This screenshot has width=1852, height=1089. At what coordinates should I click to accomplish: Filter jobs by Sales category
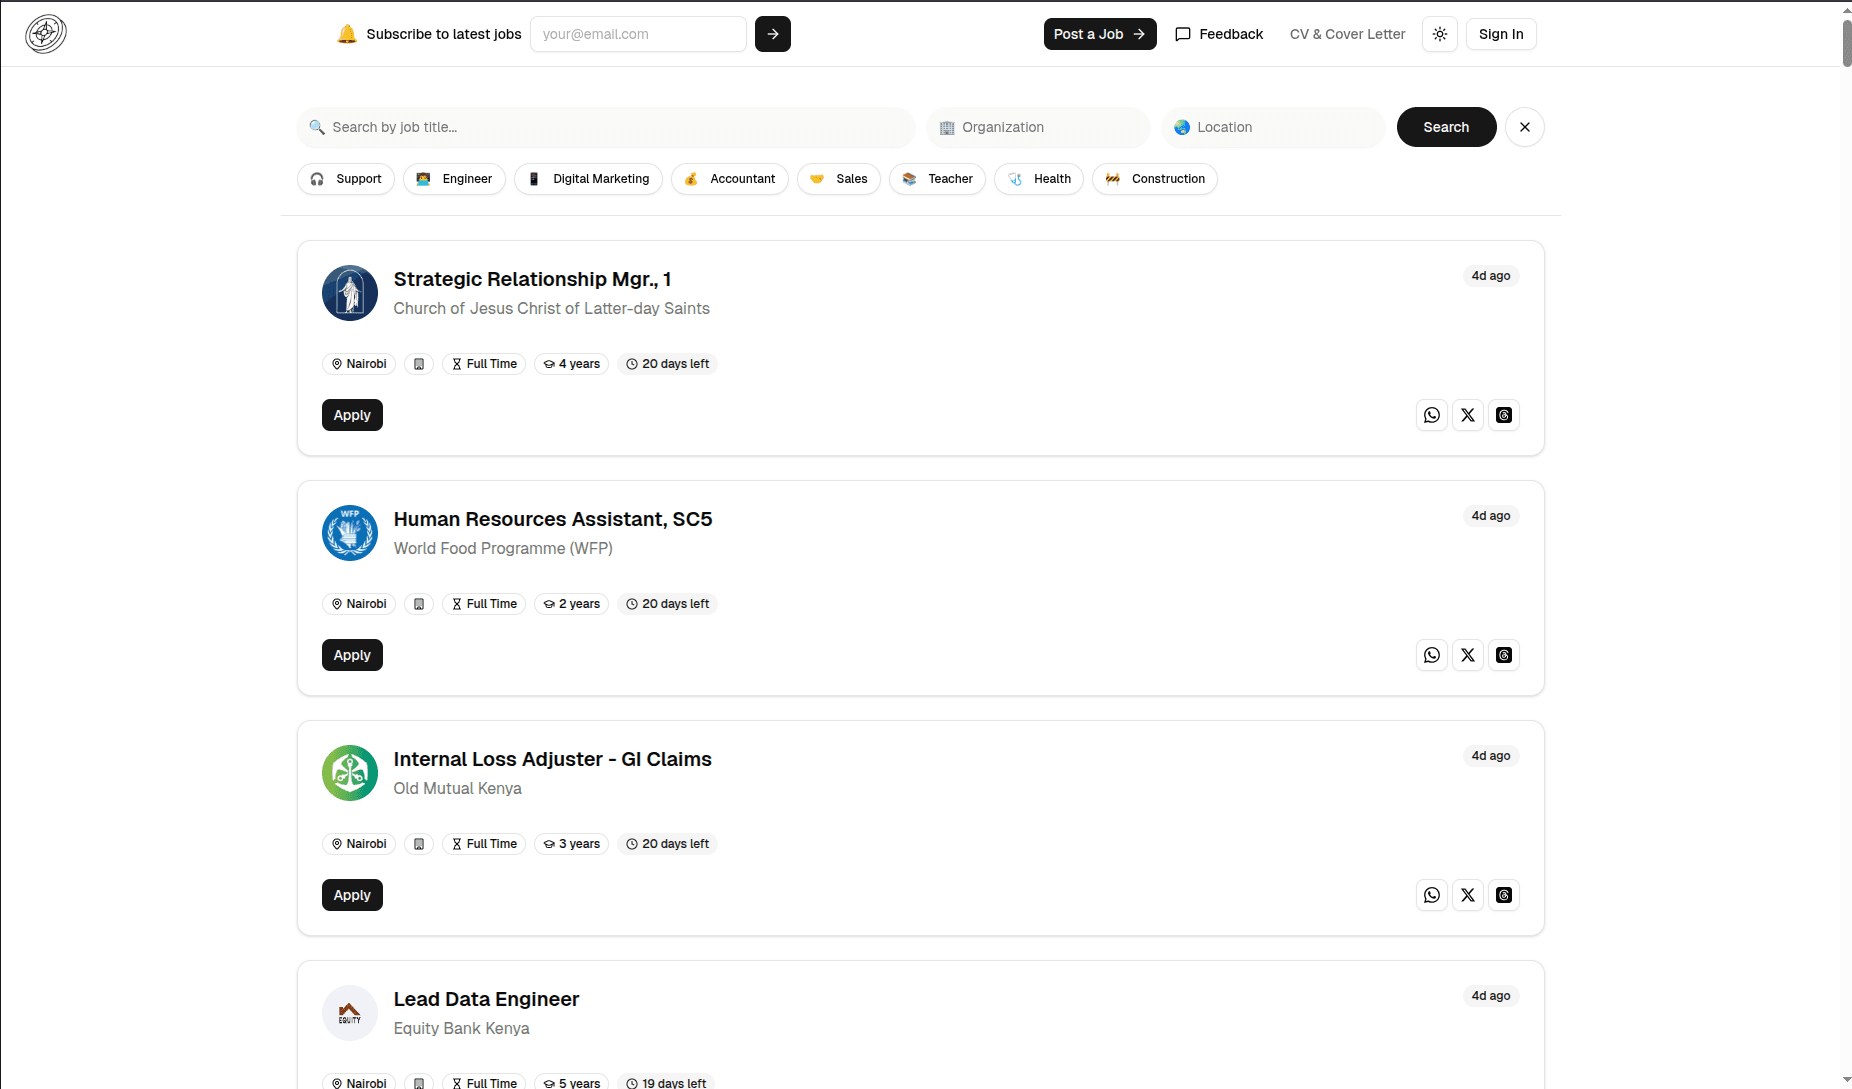pyautogui.click(x=839, y=179)
